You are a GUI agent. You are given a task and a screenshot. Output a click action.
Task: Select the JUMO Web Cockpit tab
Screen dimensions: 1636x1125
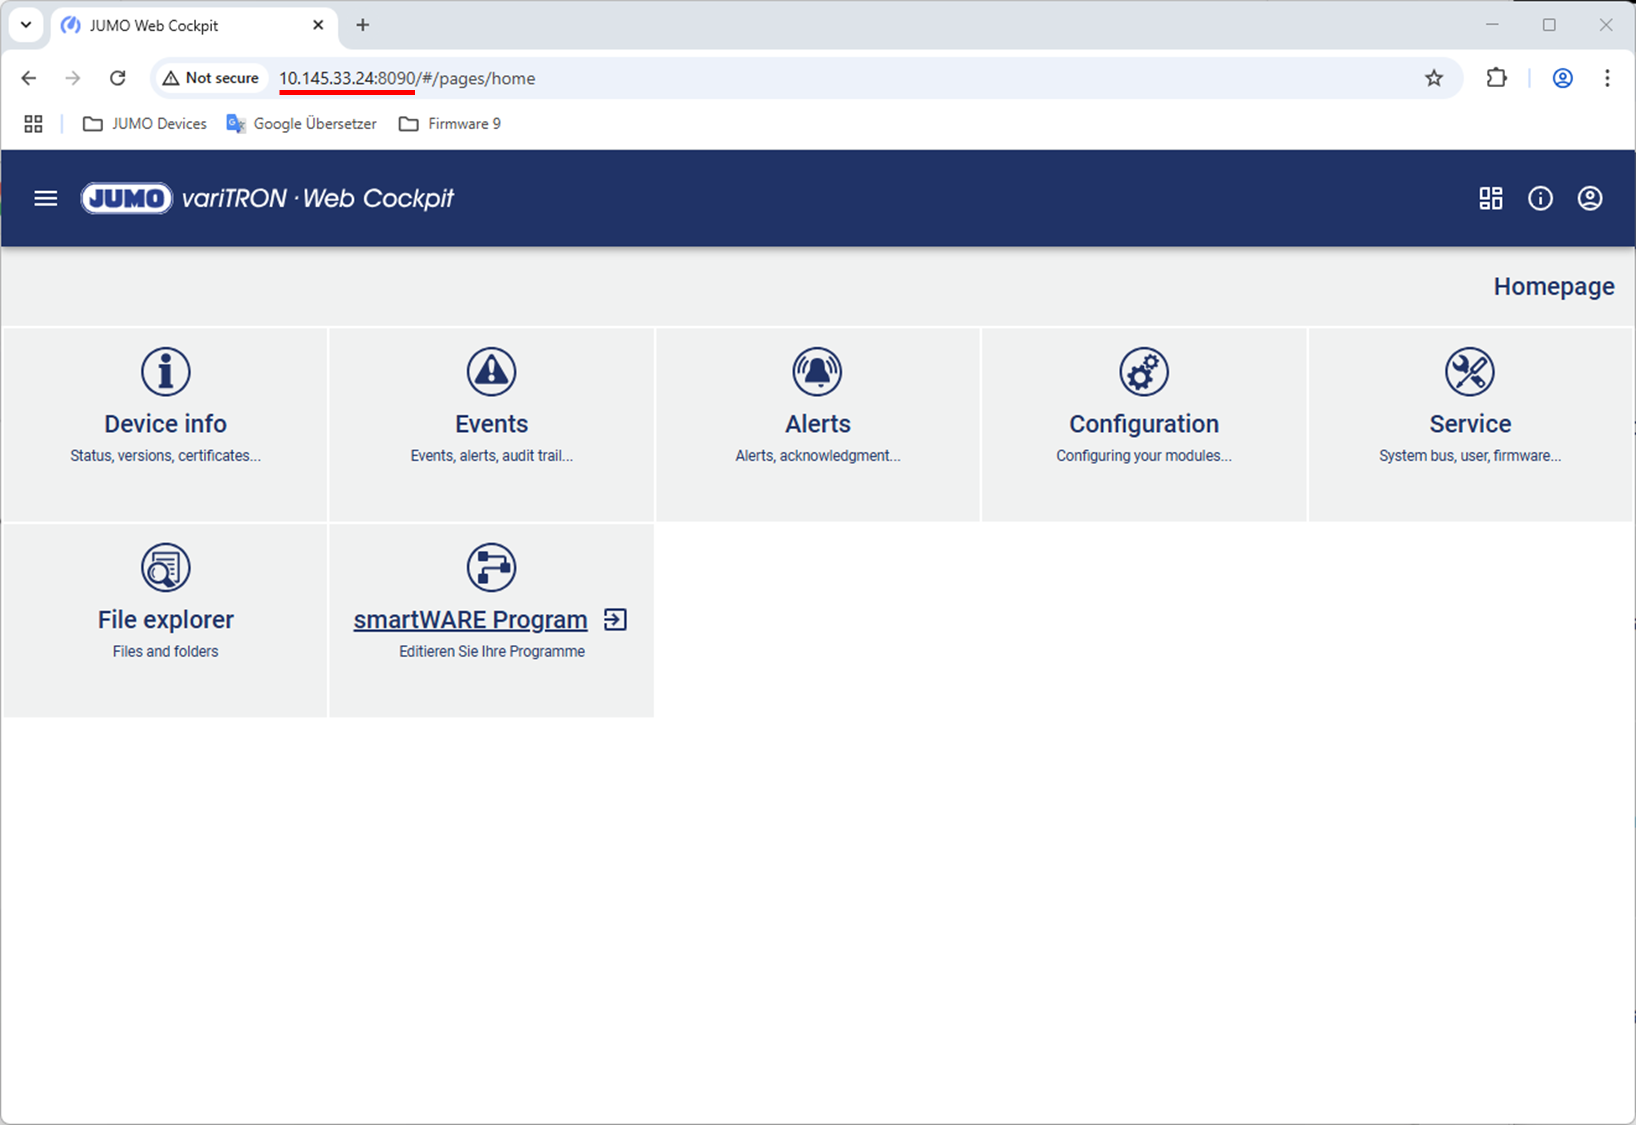(194, 25)
